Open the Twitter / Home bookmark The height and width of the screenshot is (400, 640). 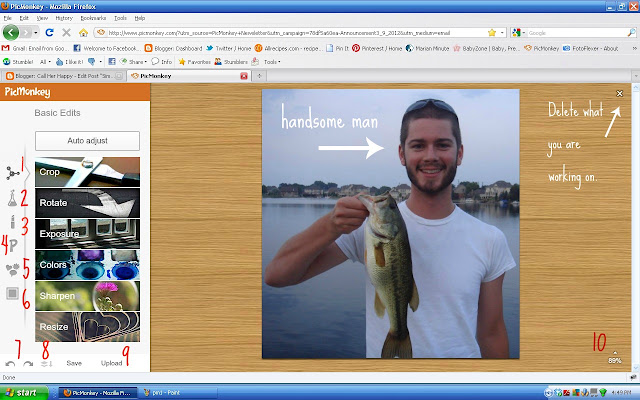[229, 48]
